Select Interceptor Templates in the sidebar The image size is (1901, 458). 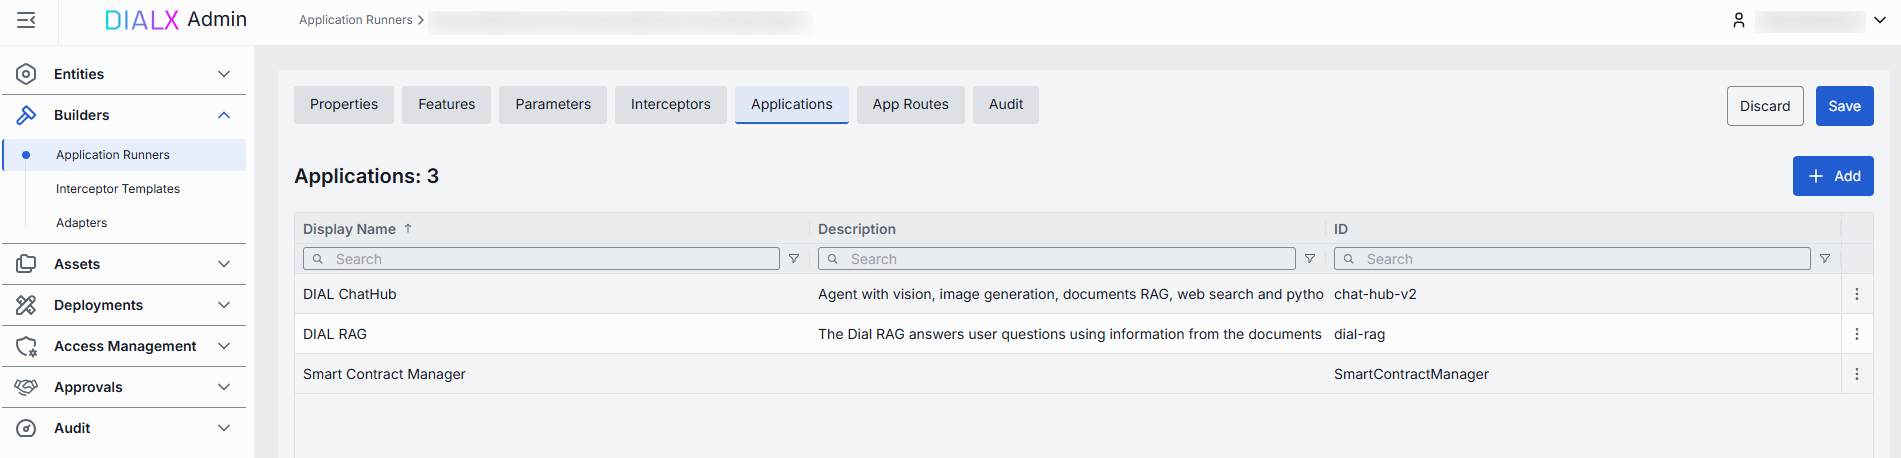click(118, 189)
